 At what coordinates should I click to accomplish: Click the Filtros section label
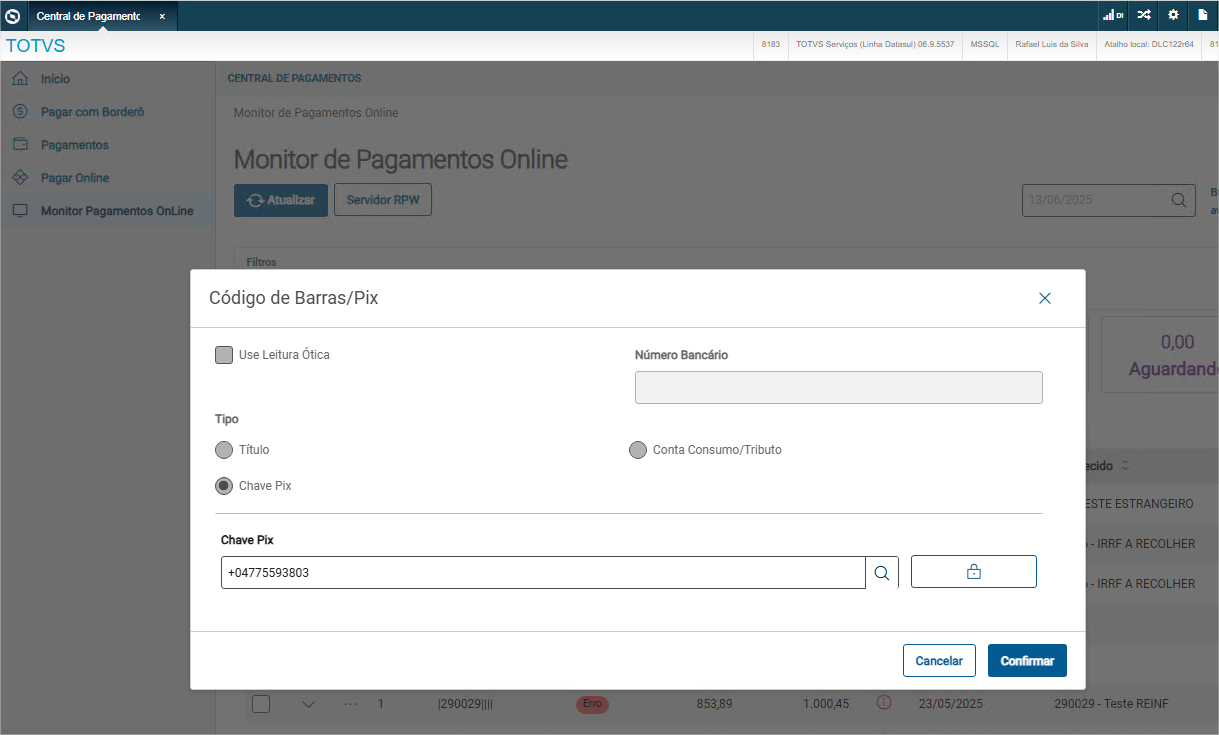point(261,262)
